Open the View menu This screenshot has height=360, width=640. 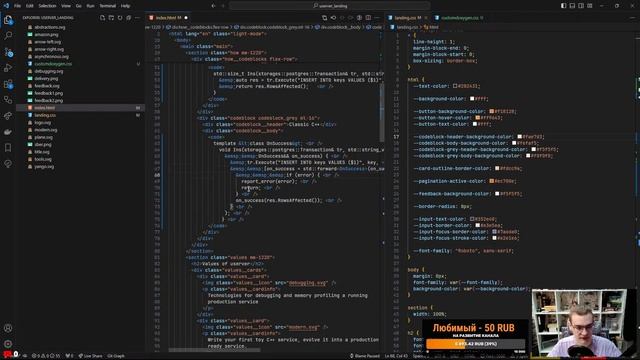click(66, 6)
